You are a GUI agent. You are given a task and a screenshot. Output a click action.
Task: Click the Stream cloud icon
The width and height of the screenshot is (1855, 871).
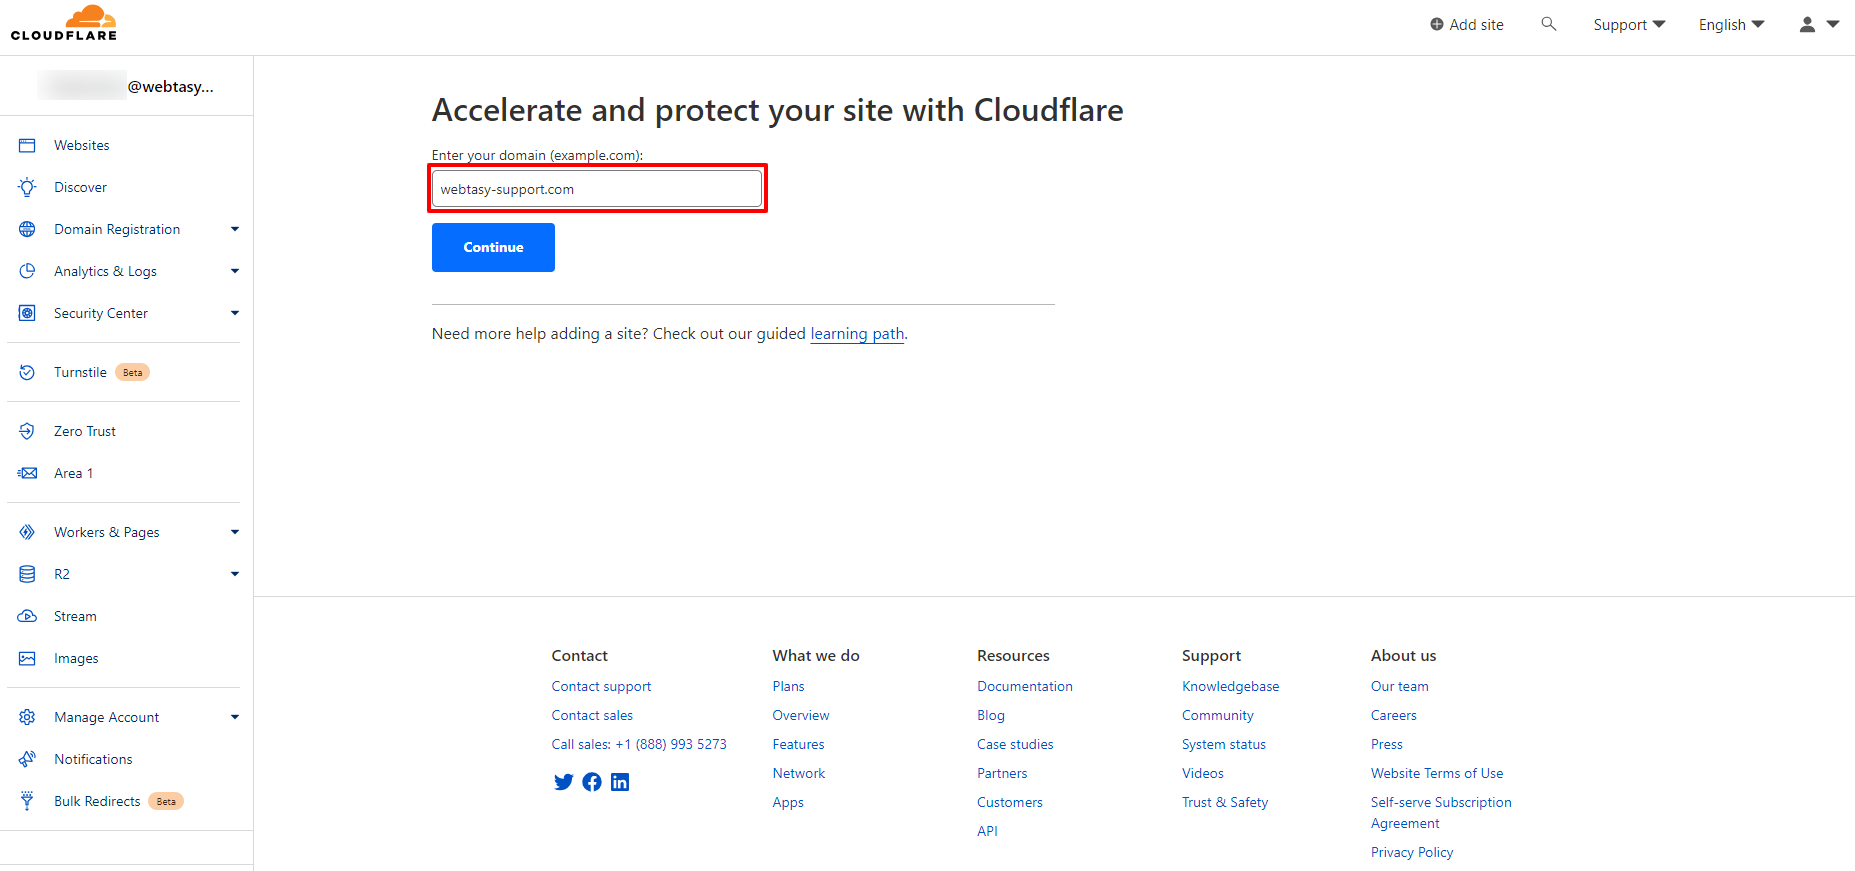click(27, 616)
